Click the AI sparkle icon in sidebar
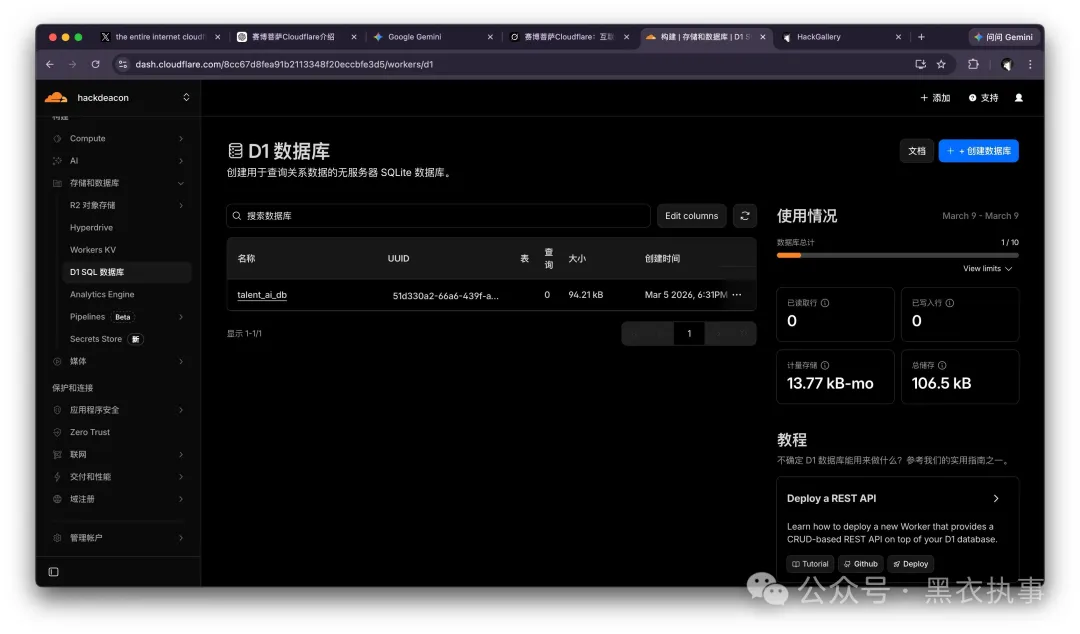The width and height of the screenshot is (1080, 634). (57, 161)
